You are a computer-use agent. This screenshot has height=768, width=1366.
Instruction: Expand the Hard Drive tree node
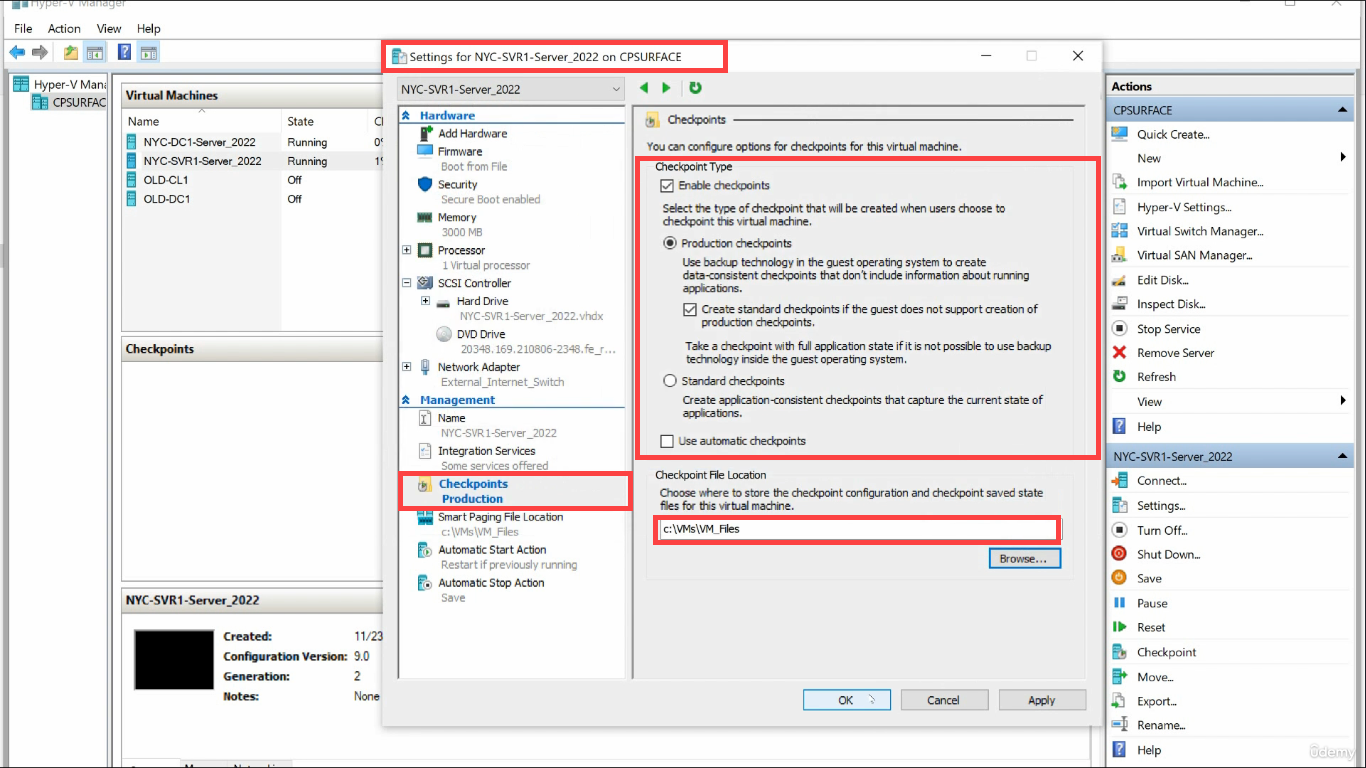pyautogui.click(x=425, y=301)
